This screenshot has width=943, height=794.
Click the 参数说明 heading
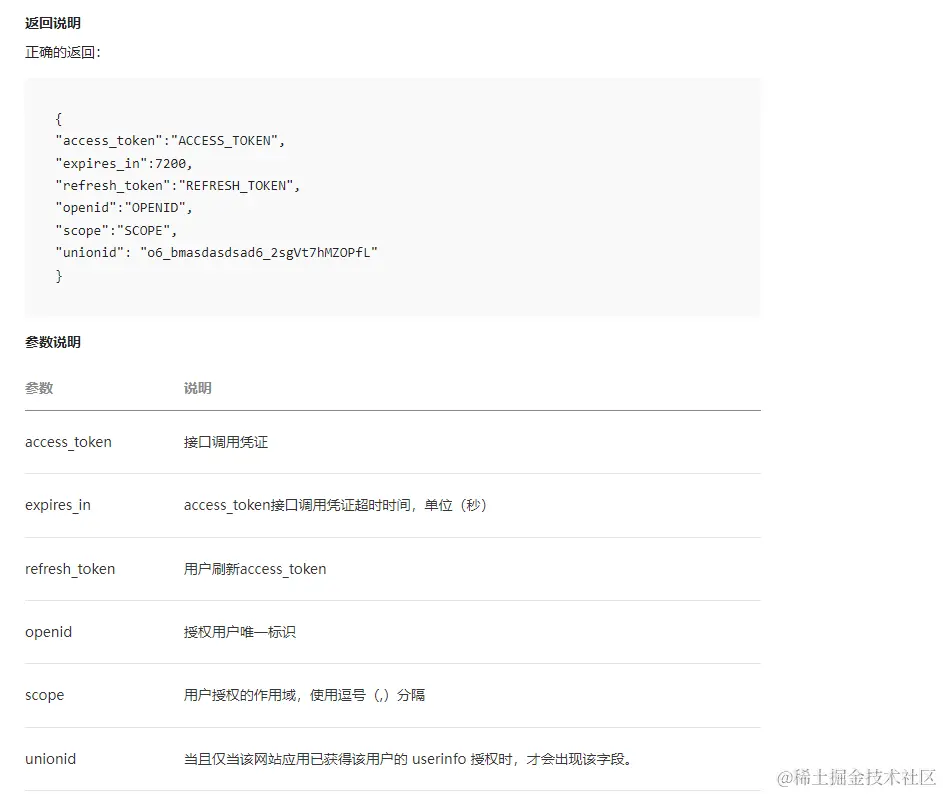[x=52, y=342]
